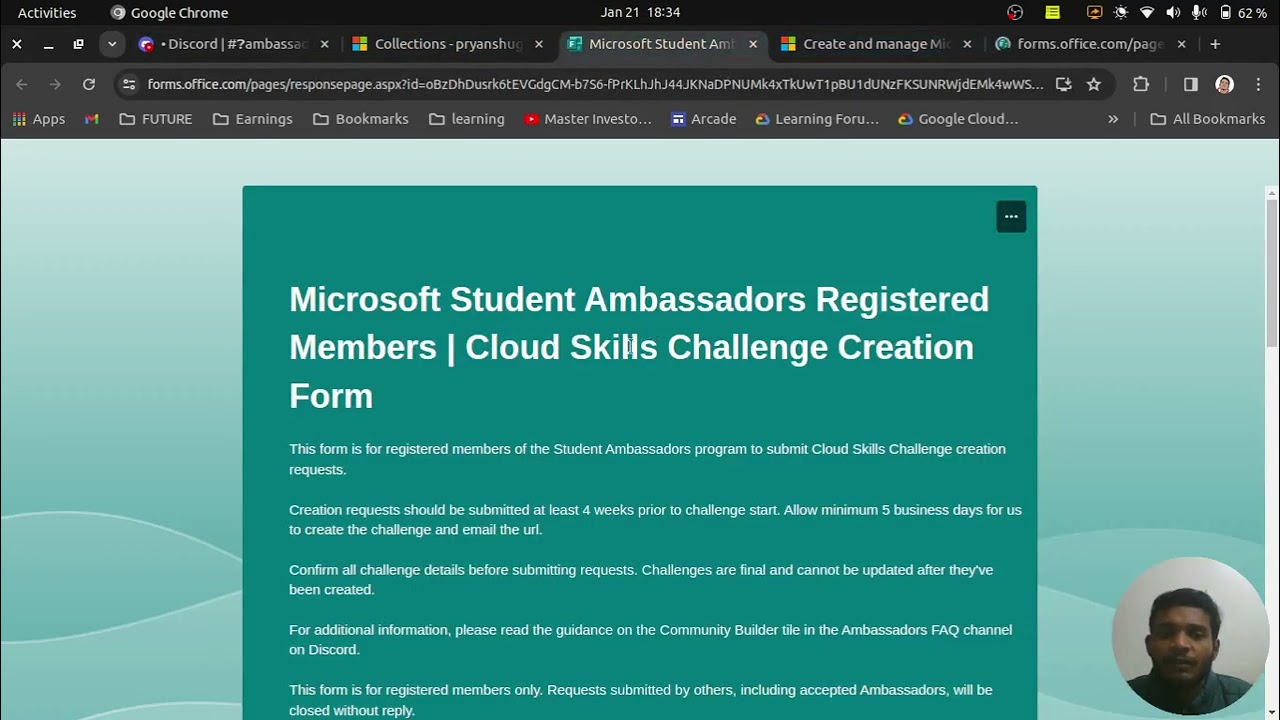Open the Arcade bookmark

coord(703,119)
